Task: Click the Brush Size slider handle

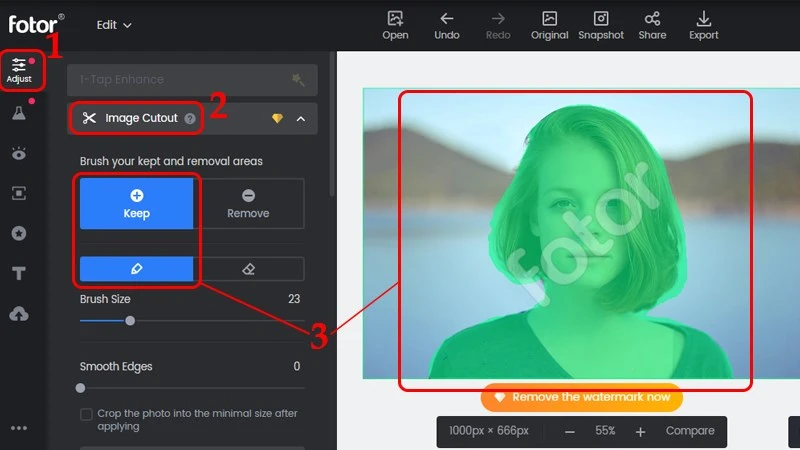Action: pyautogui.click(x=130, y=321)
